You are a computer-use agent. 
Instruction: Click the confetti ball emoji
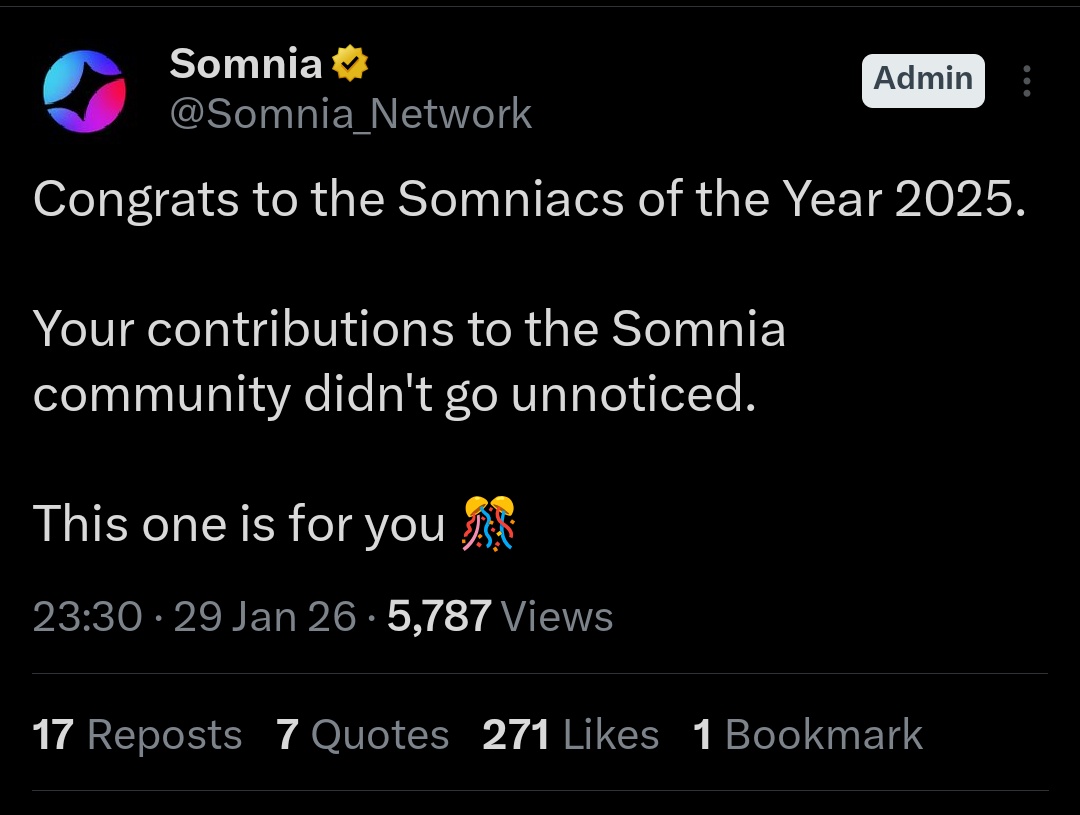488,523
